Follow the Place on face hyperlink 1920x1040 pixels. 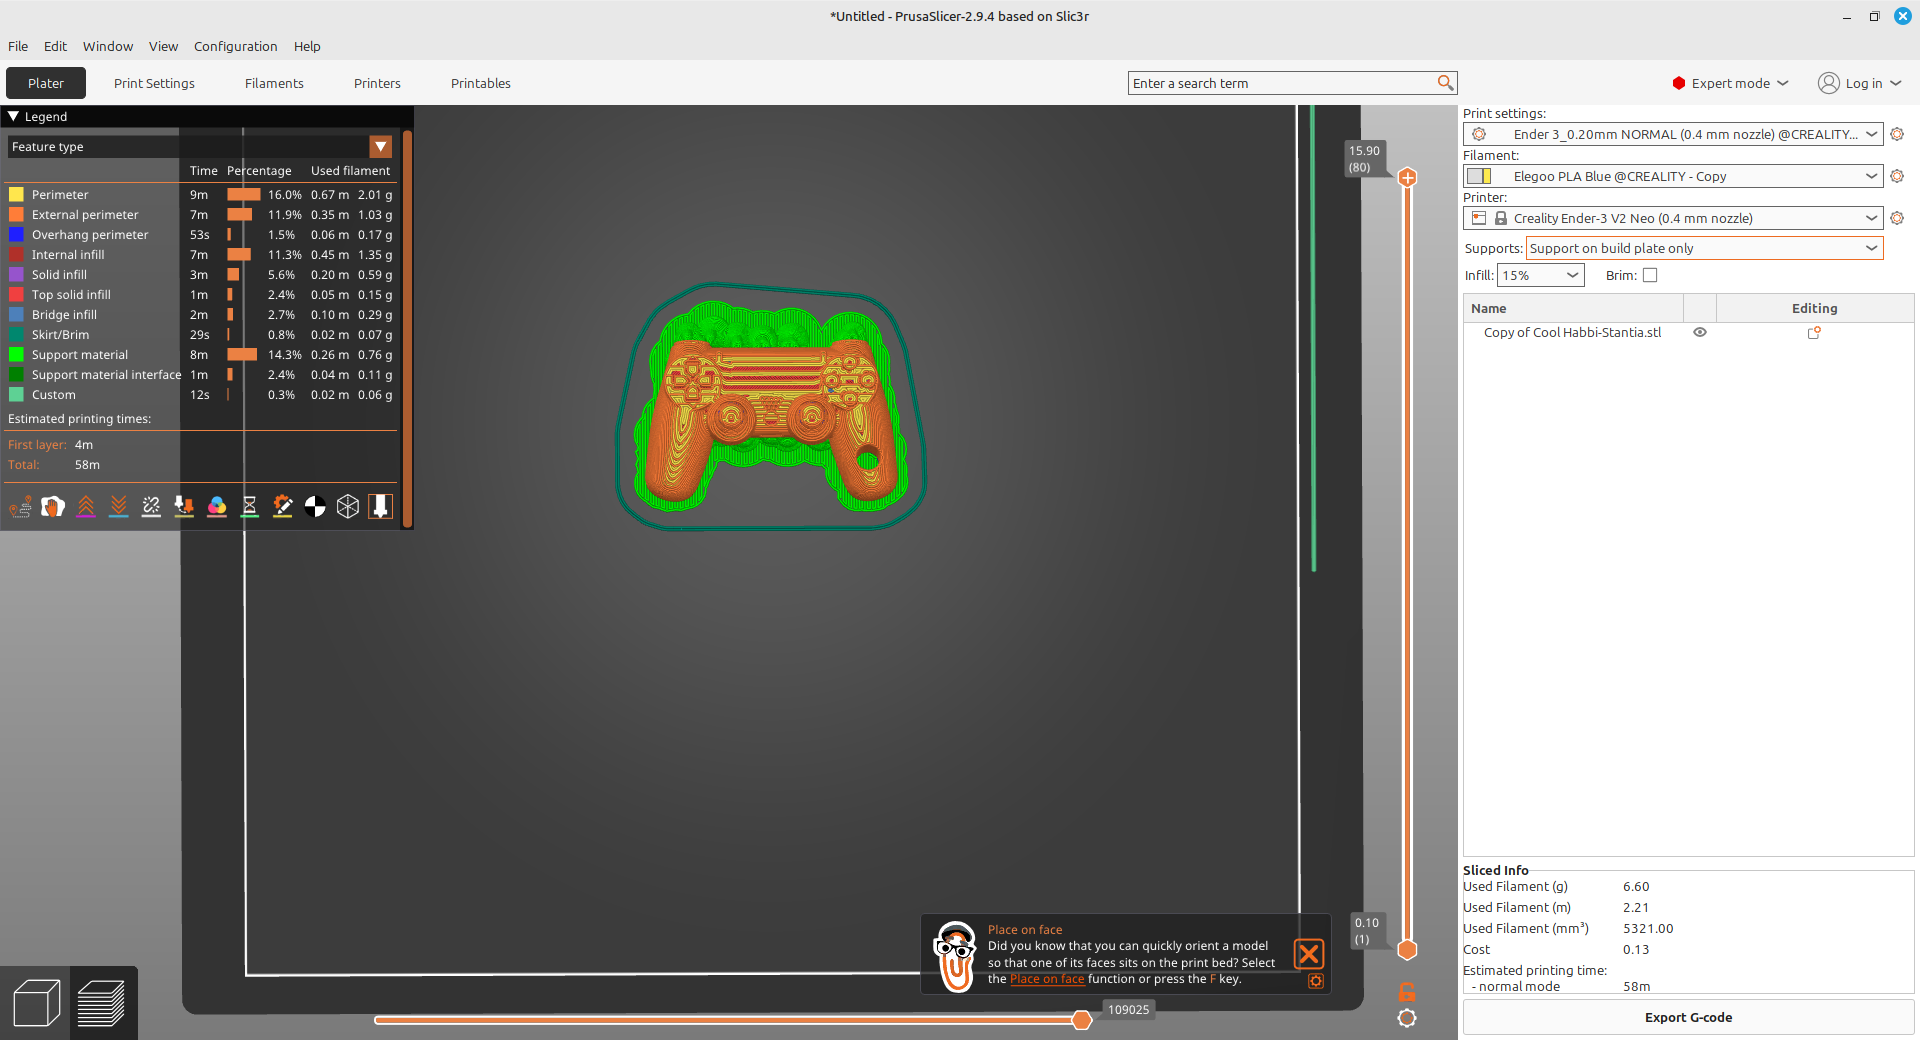[x=1047, y=979]
